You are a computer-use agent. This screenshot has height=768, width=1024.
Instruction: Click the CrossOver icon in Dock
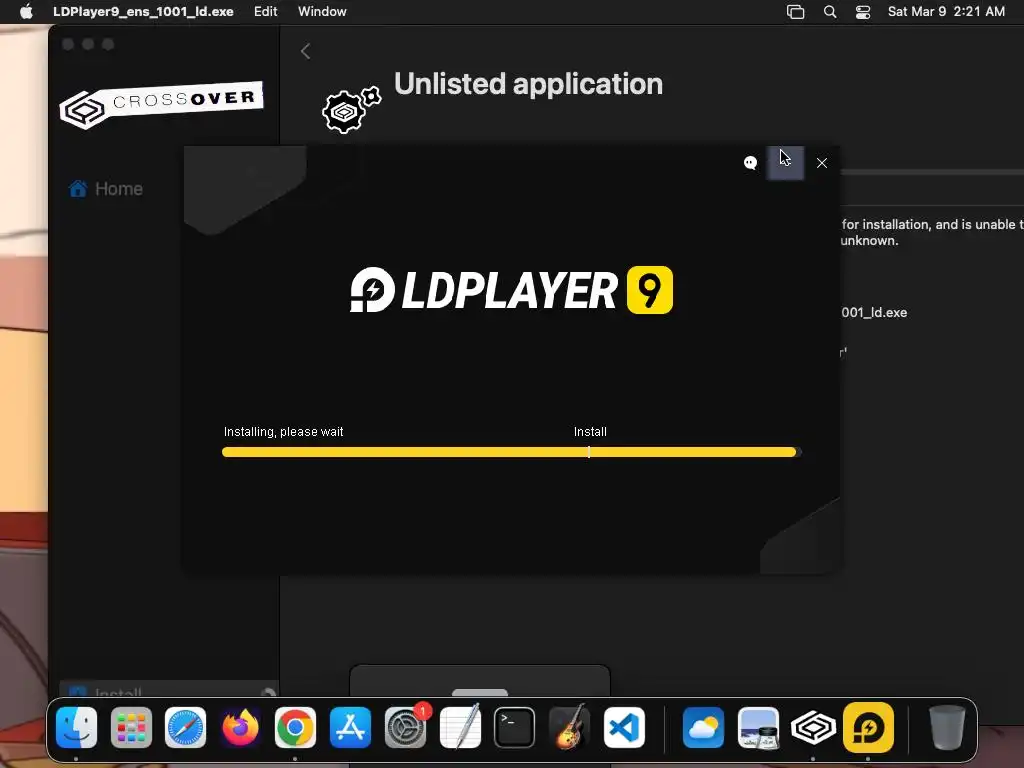(813, 727)
